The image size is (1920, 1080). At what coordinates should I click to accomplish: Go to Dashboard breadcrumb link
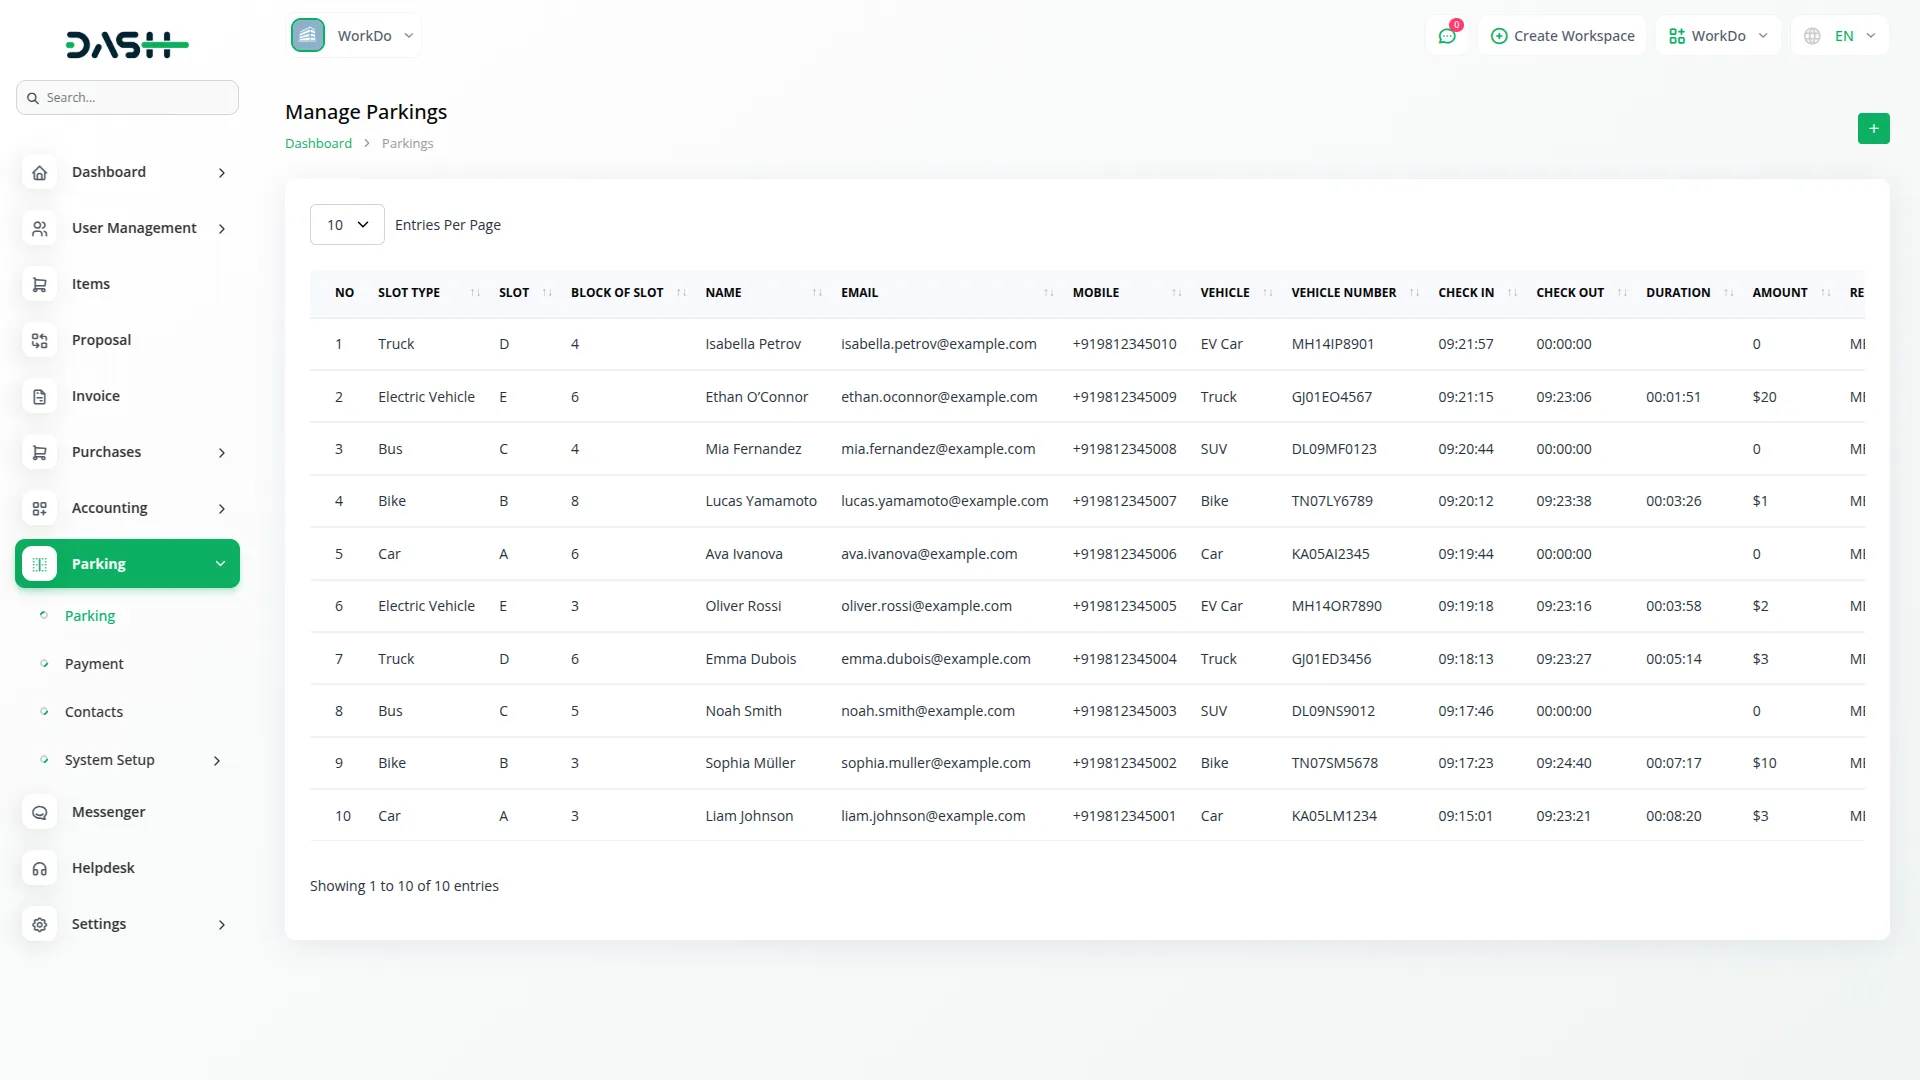coord(318,143)
